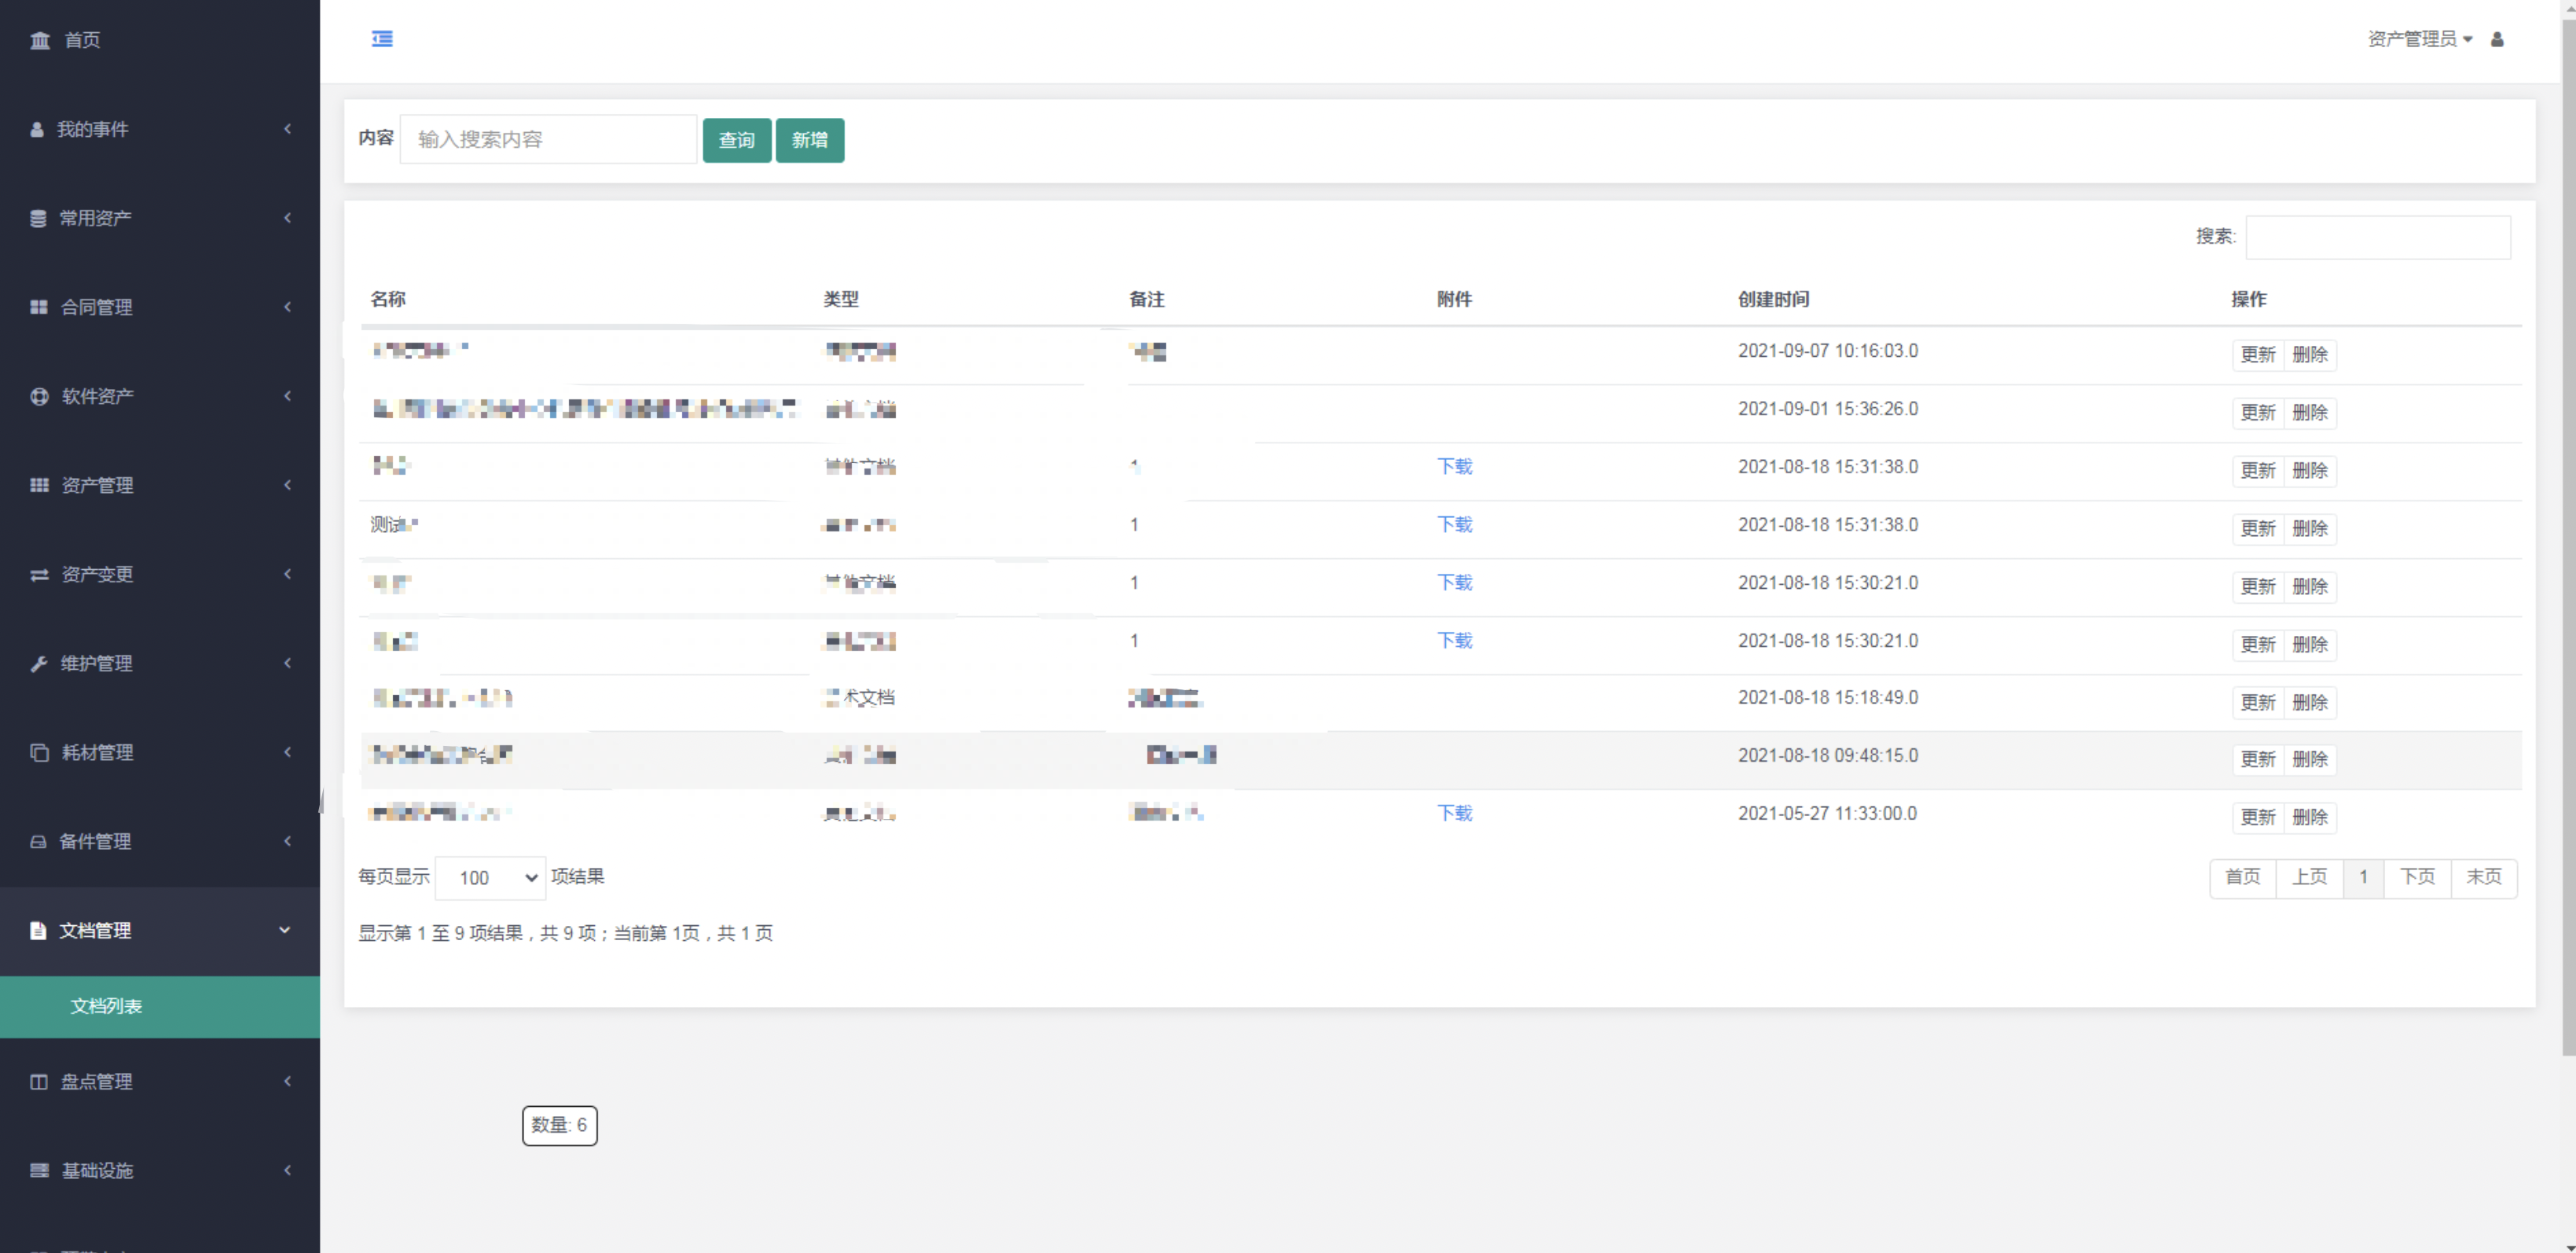Focus the 搜索 table filter input

coord(2378,237)
